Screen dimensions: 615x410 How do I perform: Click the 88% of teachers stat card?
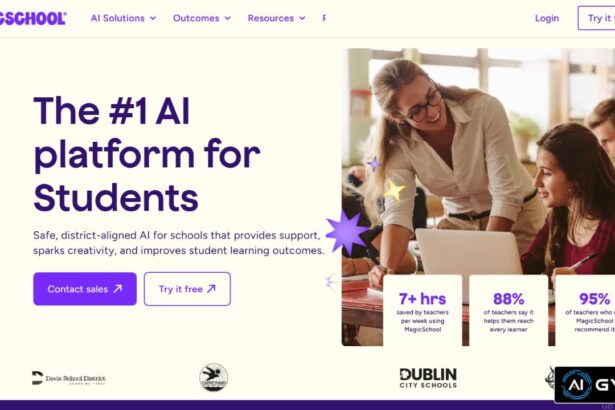508,310
